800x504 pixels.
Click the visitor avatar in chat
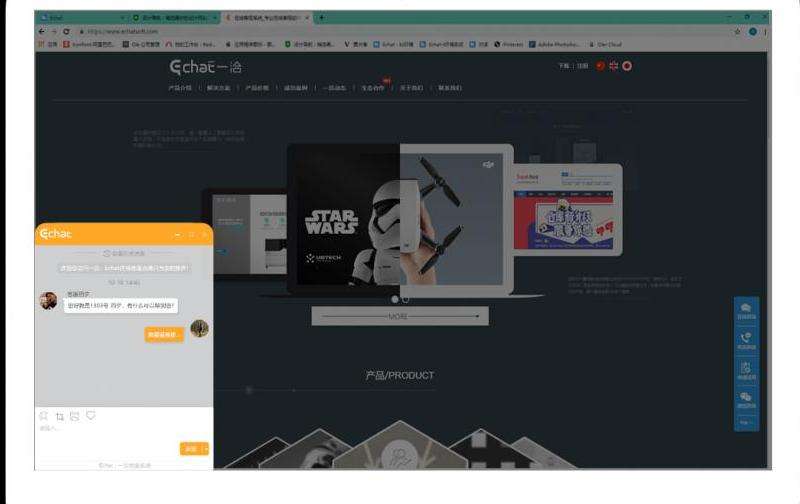(199, 329)
